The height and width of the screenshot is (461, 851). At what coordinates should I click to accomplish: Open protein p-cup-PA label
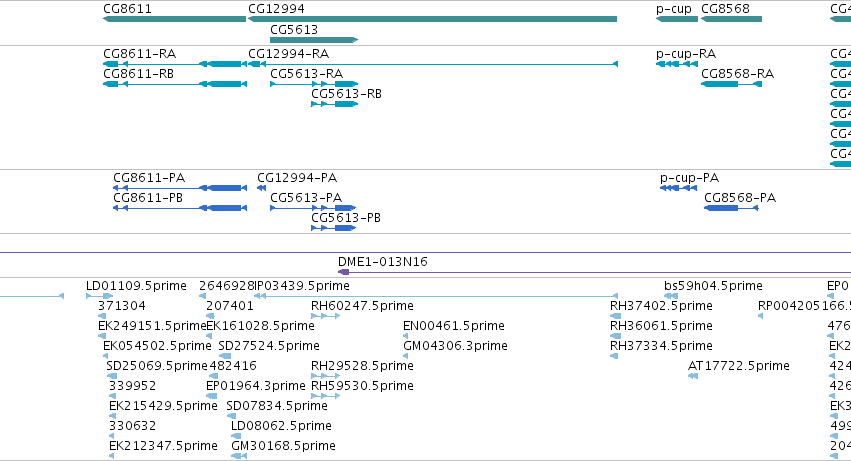click(689, 178)
